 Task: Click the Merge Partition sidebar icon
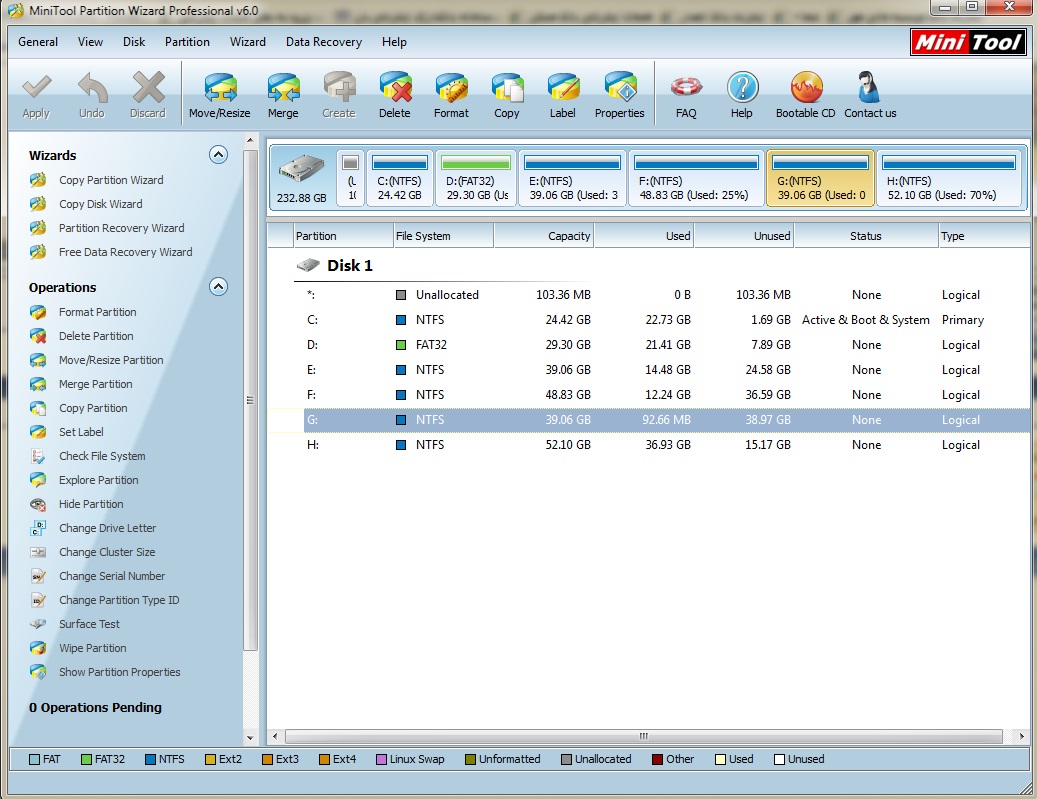pyautogui.click(x=38, y=384)
